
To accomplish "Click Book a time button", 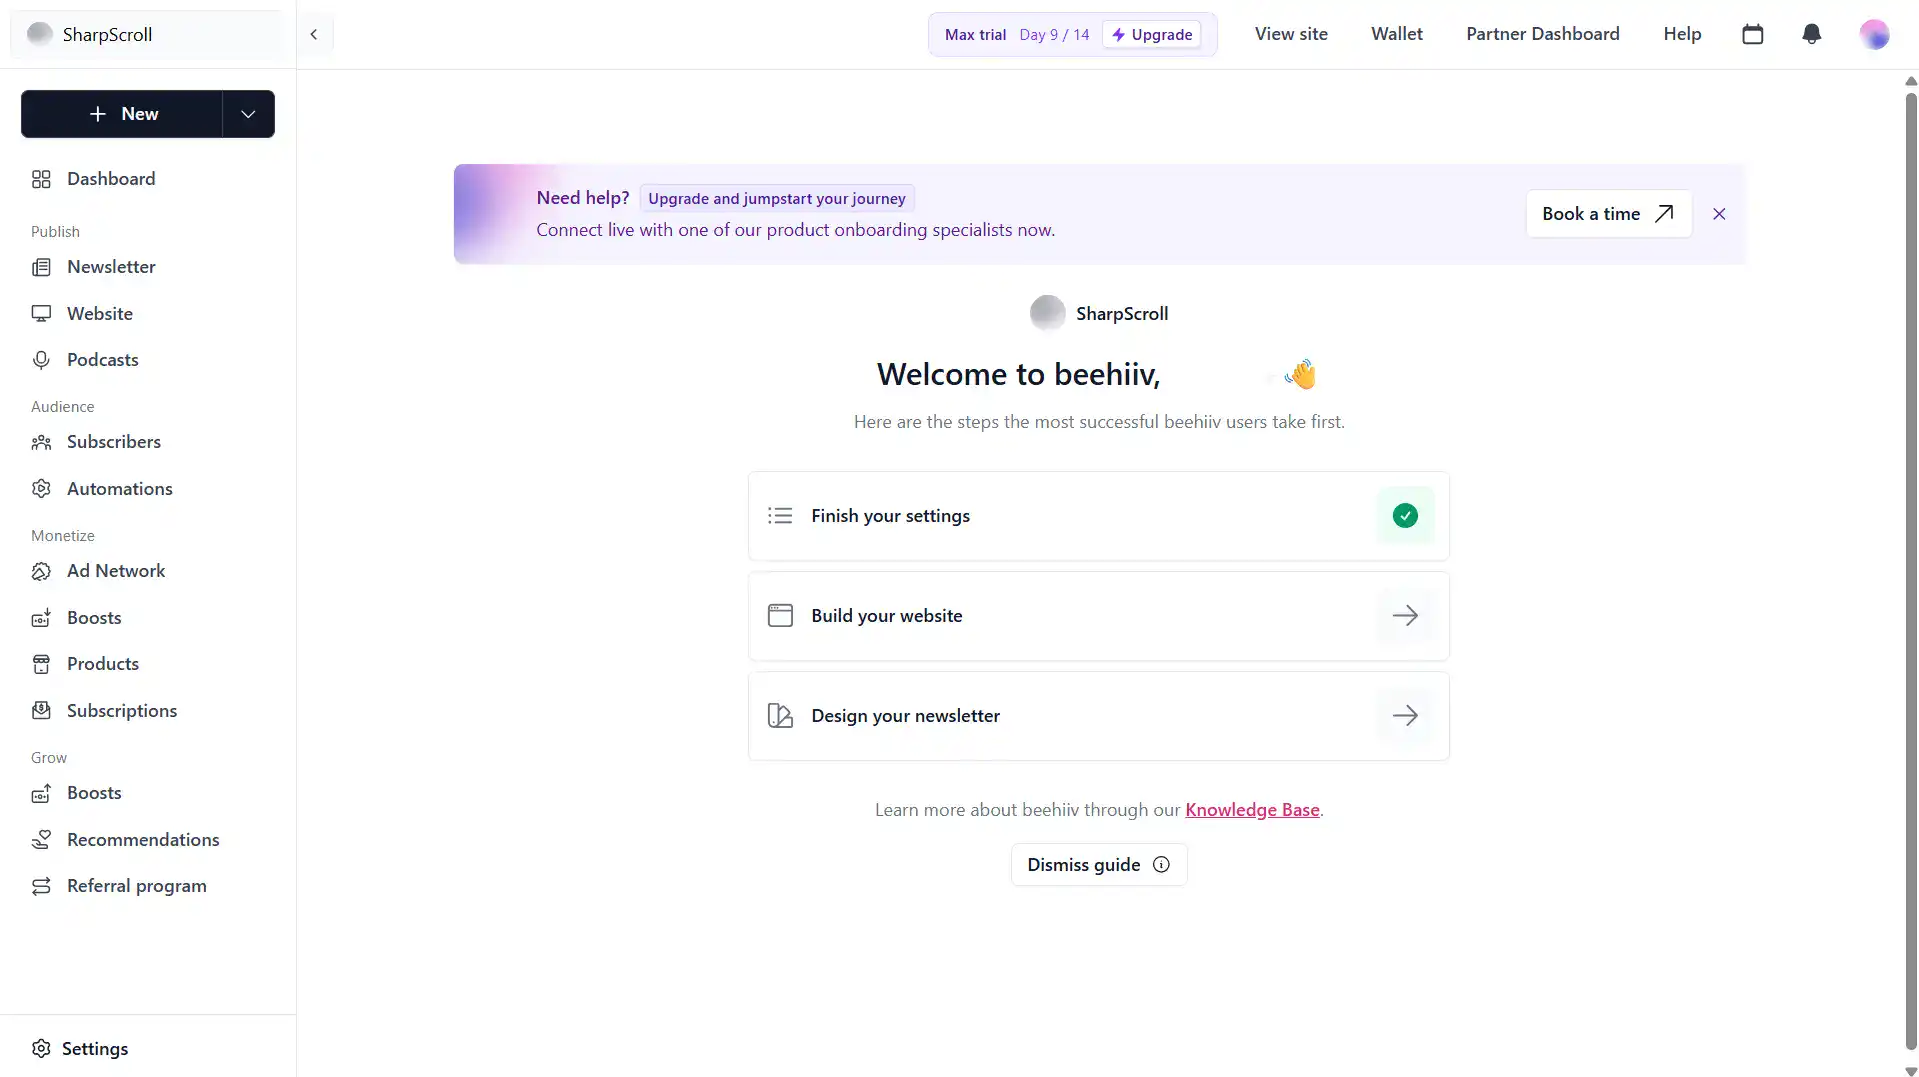I will pos(1608,214).
